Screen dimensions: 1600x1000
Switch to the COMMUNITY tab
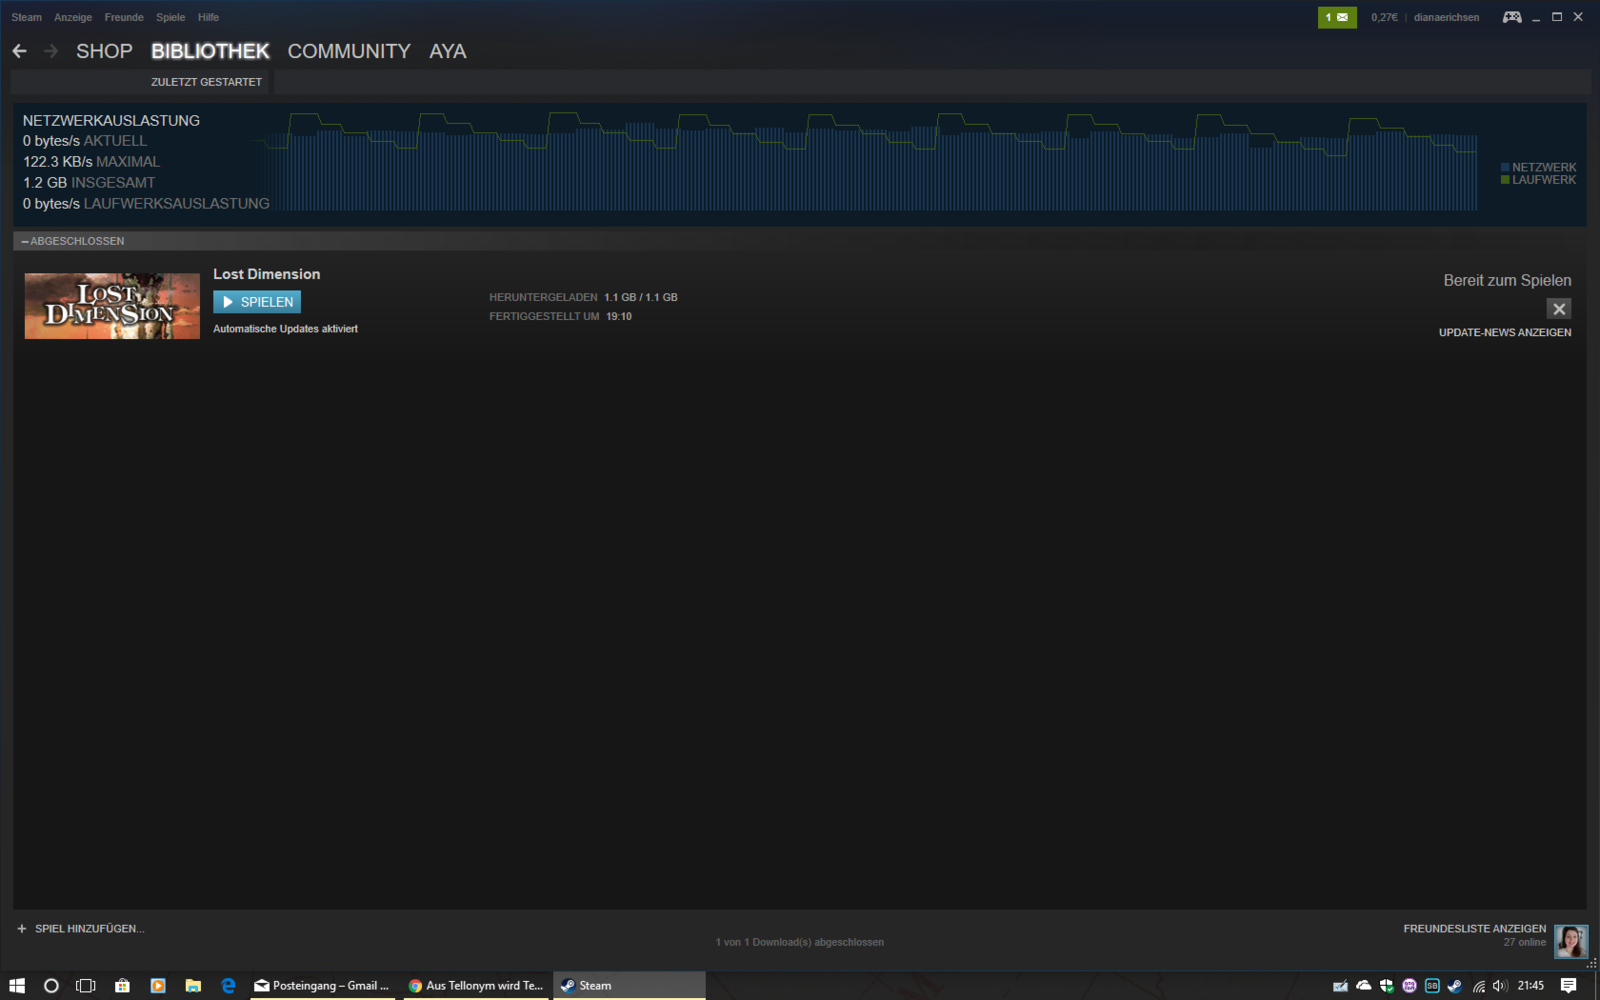[x=349, y=51]
